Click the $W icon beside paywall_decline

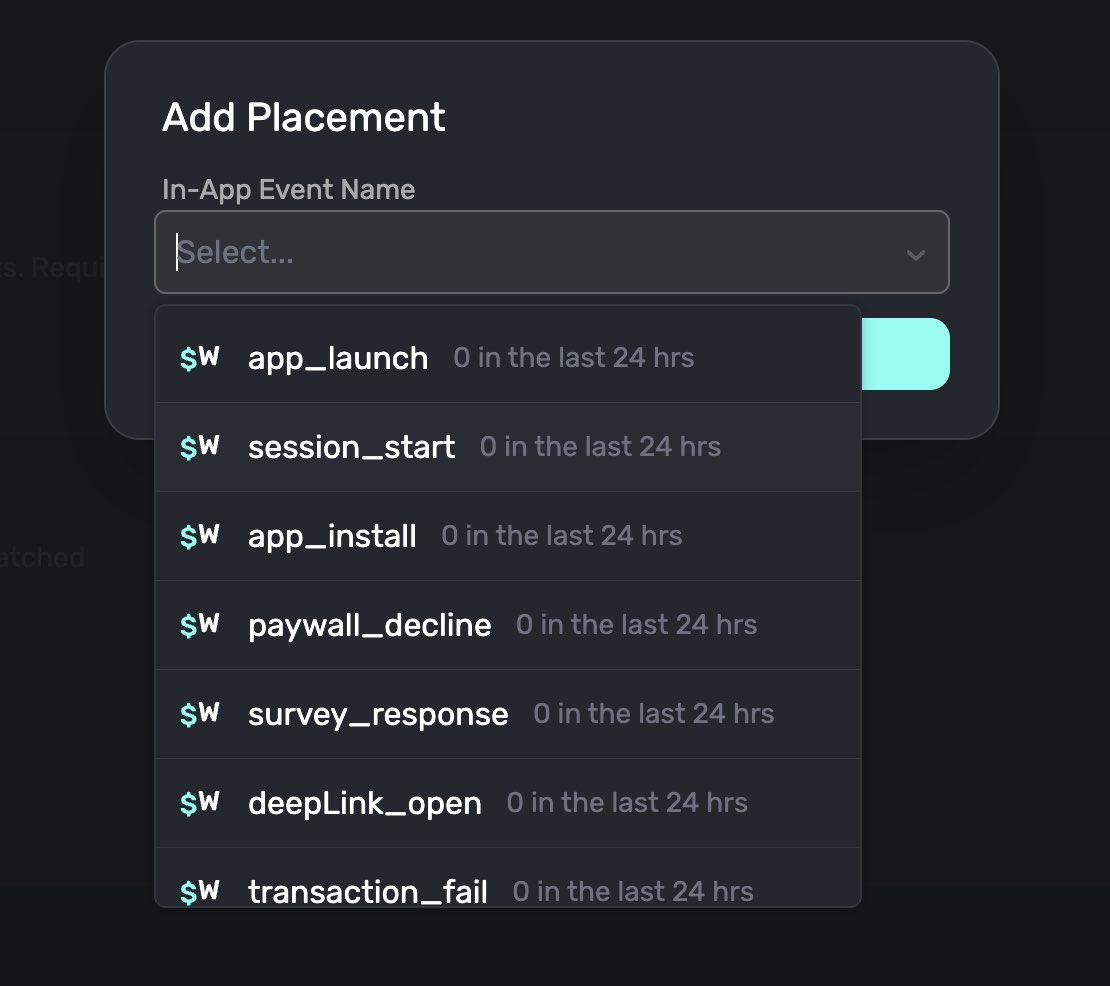pos(200,625)
